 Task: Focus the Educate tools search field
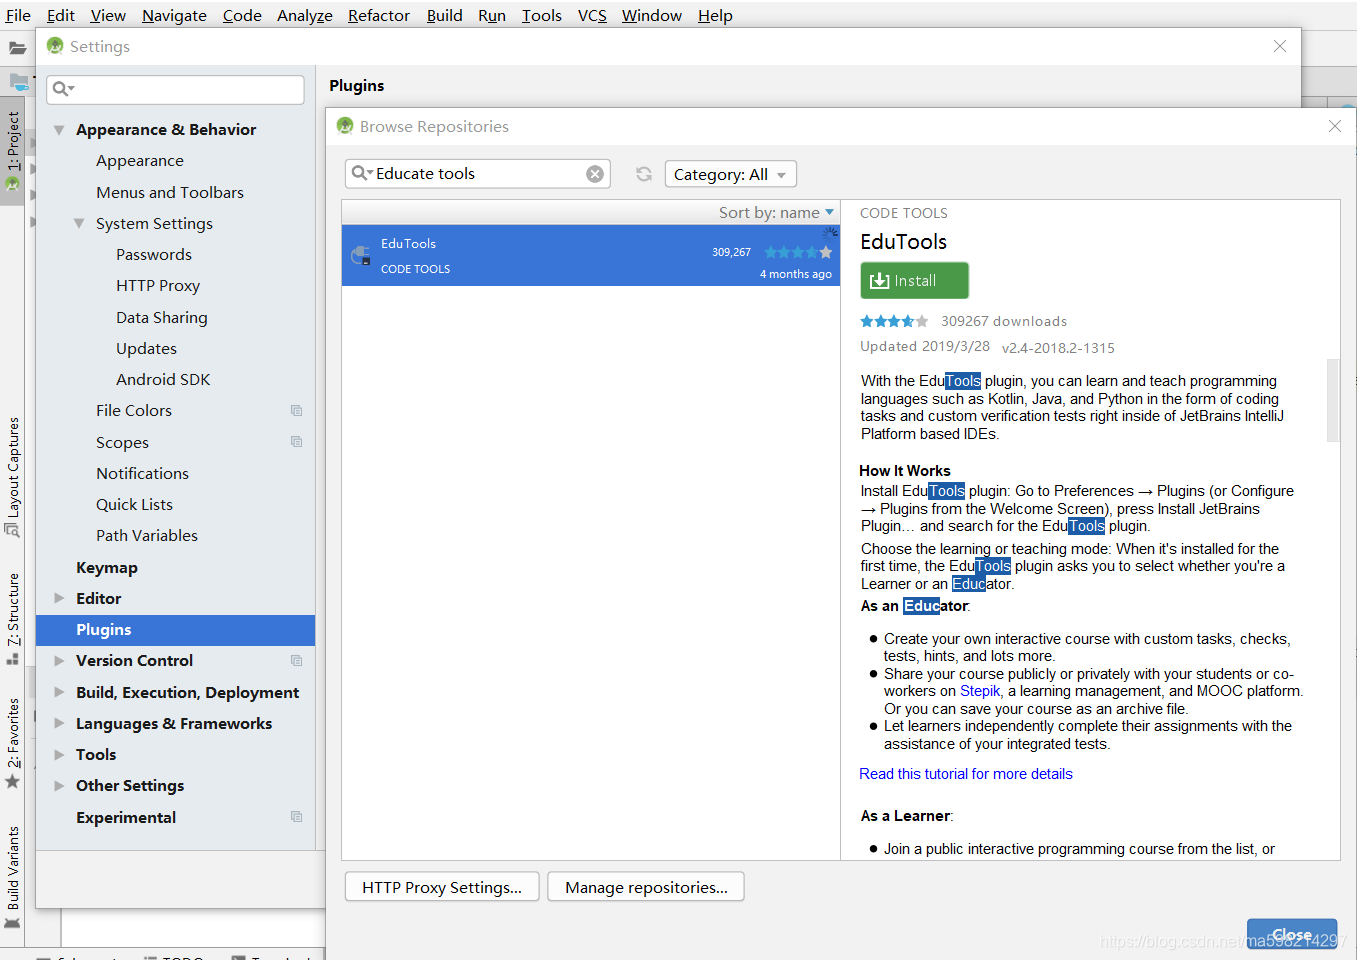coord(477,174)
